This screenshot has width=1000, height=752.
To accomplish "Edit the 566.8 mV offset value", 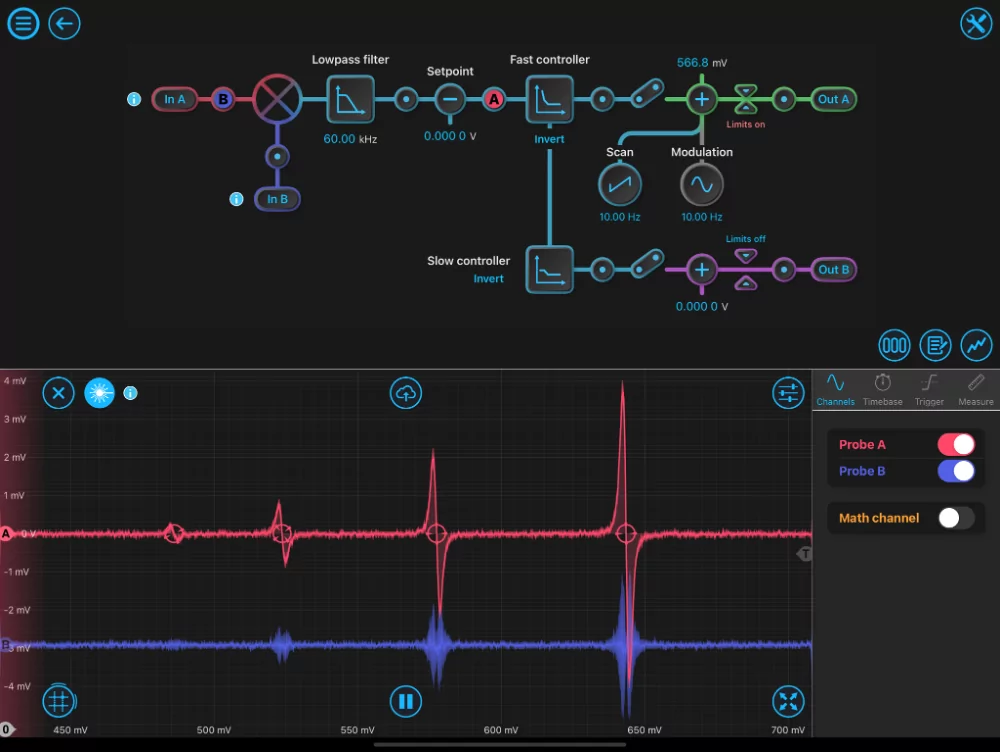I will (x=702, y=63).
